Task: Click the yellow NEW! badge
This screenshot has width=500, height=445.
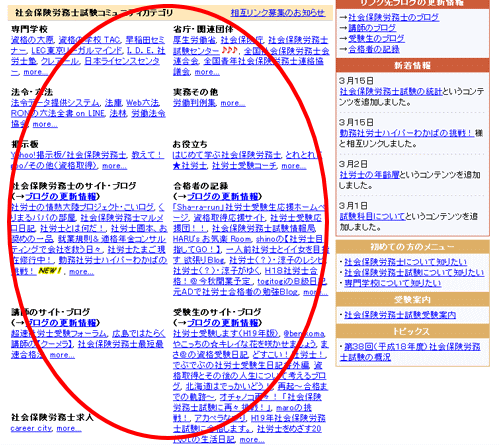Action: pos(50,271)
